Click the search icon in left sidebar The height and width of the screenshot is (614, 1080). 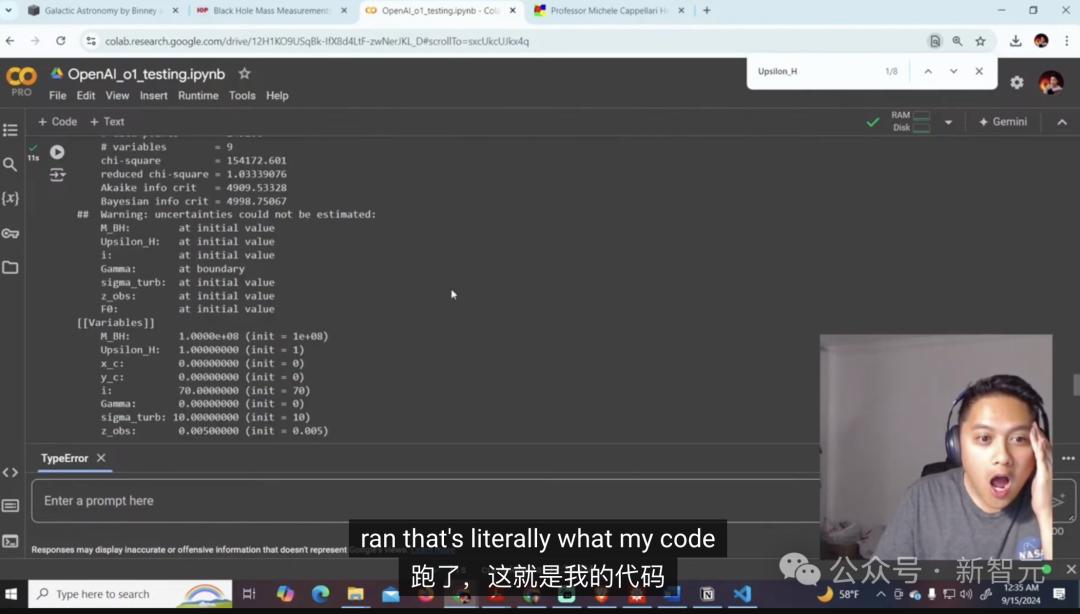click(10, 164)
